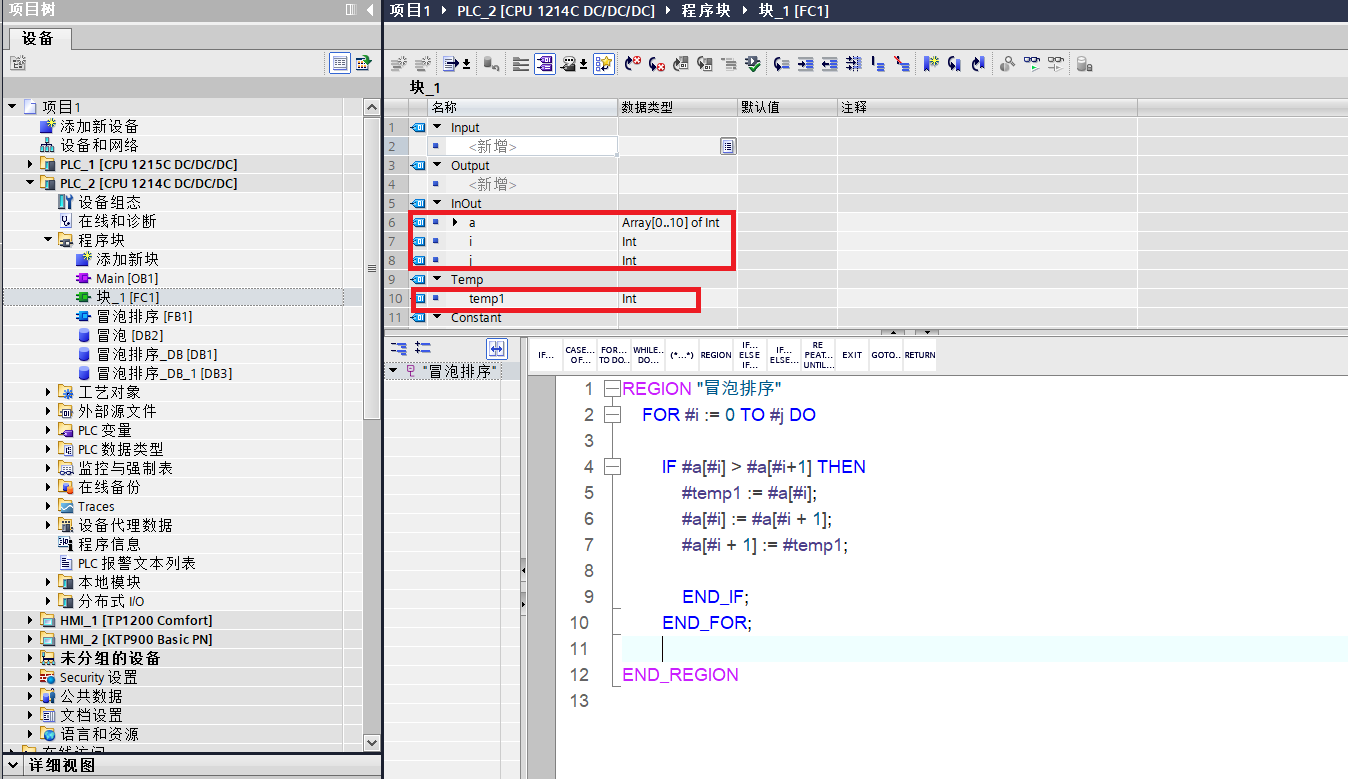The image size is (1348, 779).
Task: Click 程序块 in the breadcrumb path
Action: point(706,10)
